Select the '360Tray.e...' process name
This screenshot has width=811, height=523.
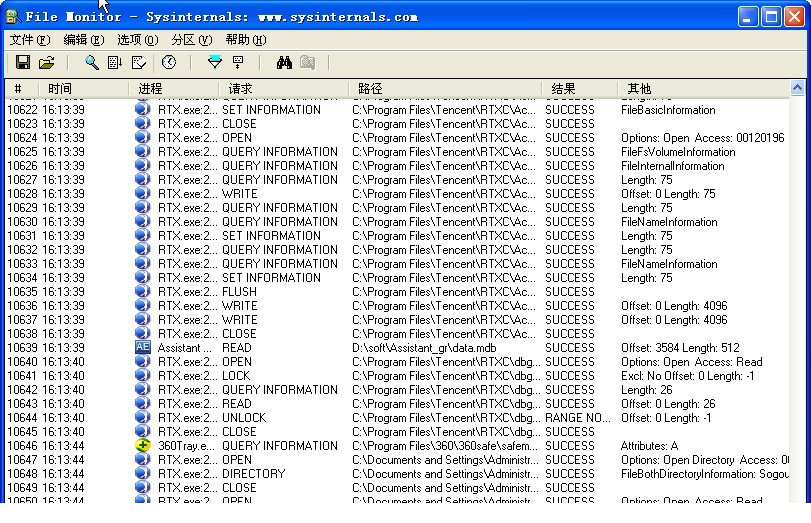pos(187,445)
